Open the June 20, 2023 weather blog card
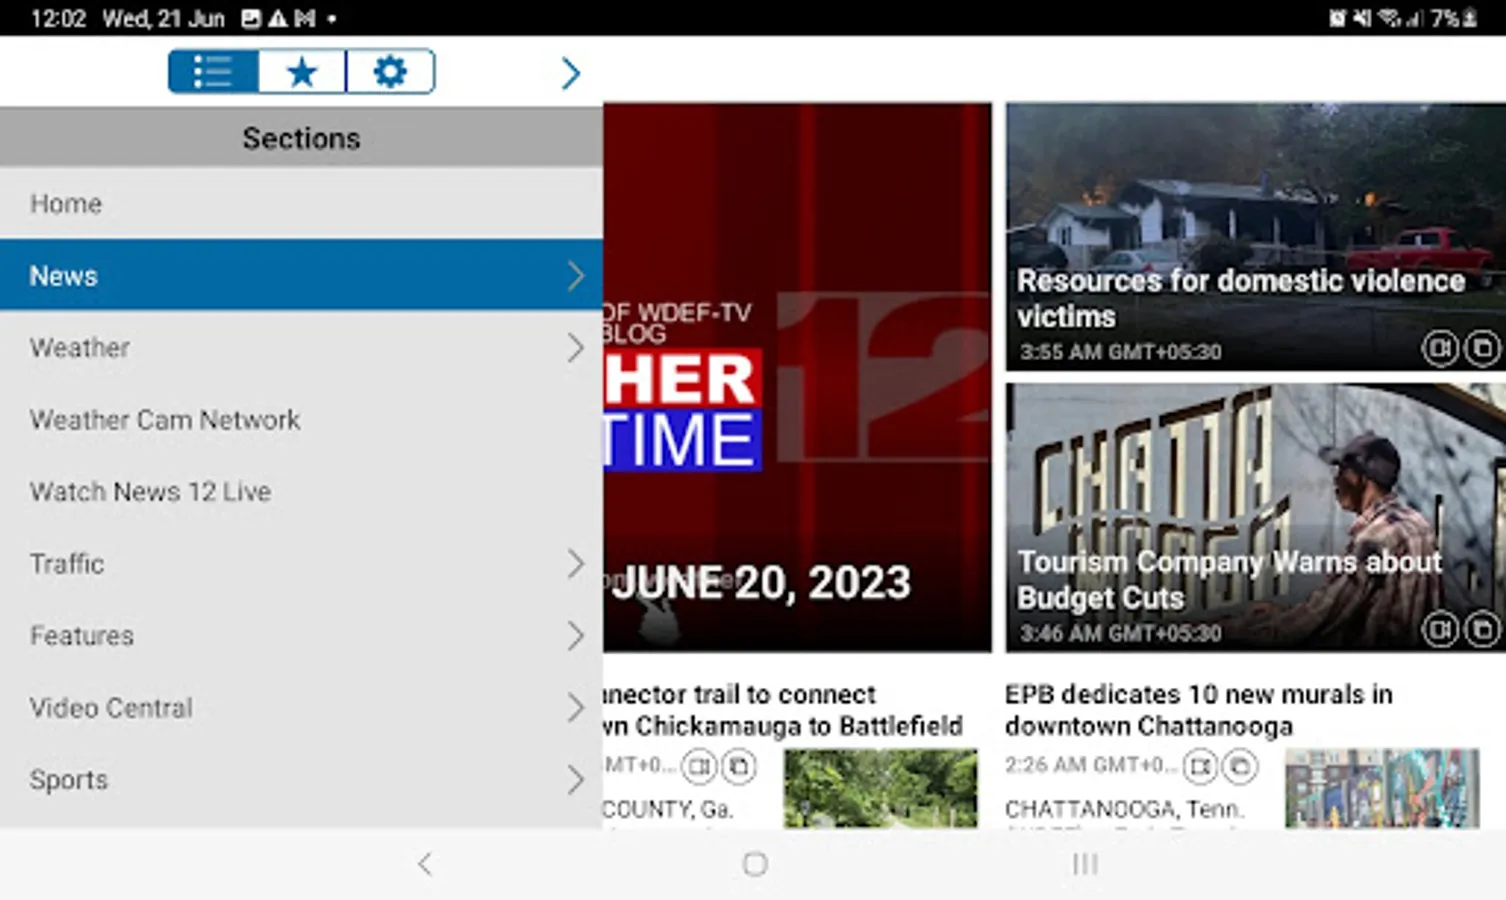Screen dimensions: 1506x900 pyautogui.click(x=797, y=377)
